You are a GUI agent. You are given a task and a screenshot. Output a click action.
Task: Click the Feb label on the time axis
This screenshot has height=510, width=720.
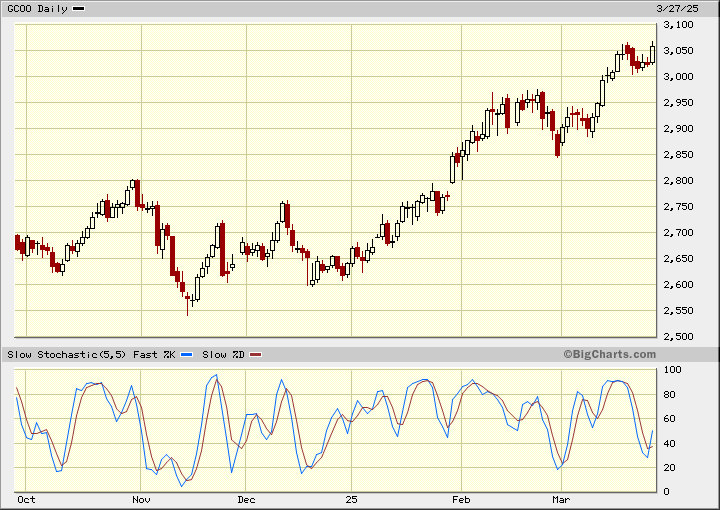461,499
